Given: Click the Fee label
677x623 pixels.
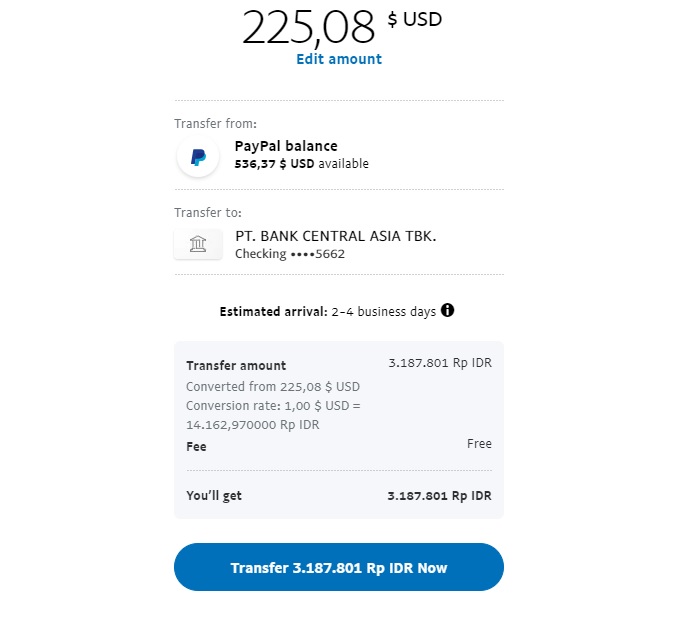Looking at the screenshot, I should point(196,447).
